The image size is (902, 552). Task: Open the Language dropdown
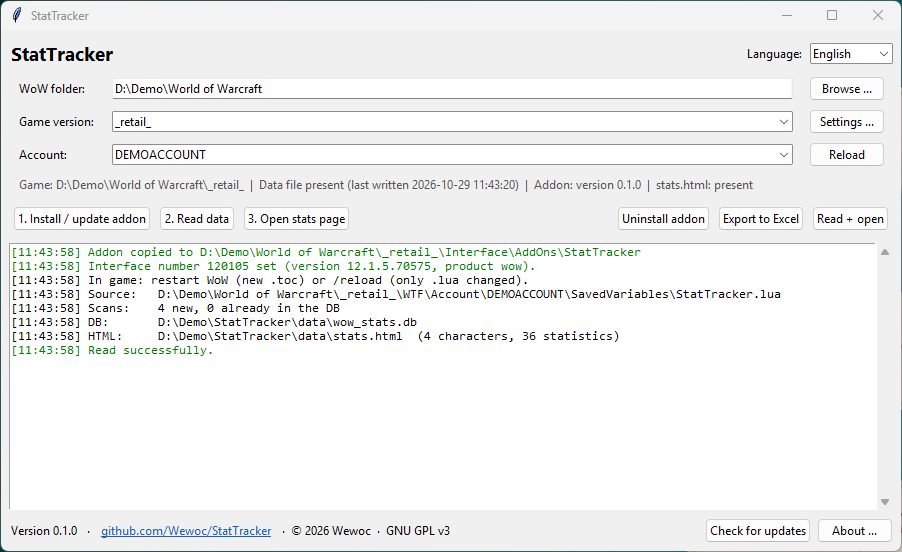[851, 54]
